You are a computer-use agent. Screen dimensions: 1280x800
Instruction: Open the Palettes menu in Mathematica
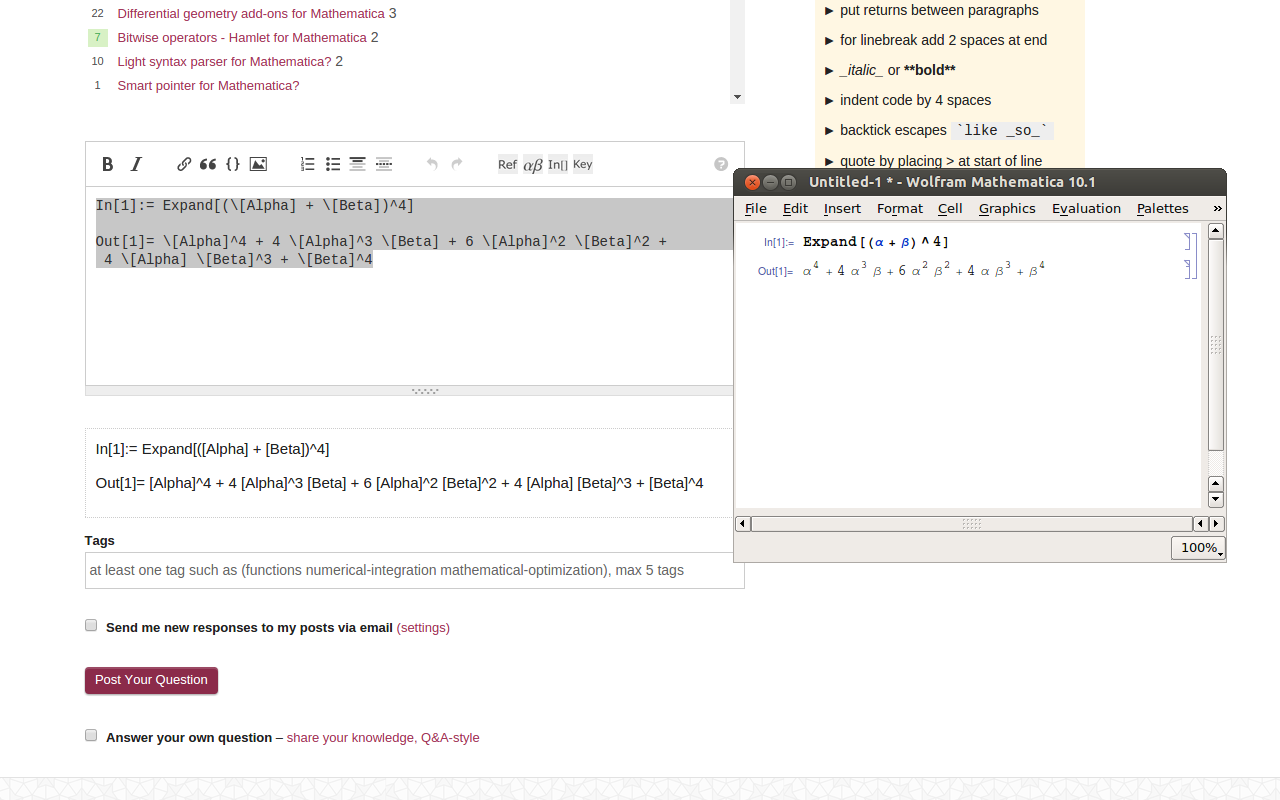[x=1163, y=208]
